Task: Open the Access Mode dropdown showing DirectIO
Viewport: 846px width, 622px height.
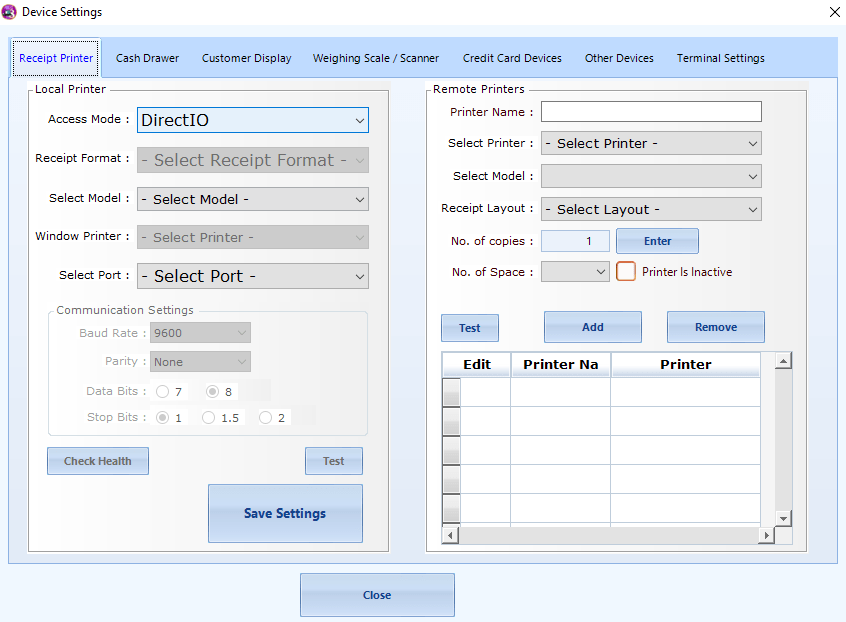Action: pos(253,120)
